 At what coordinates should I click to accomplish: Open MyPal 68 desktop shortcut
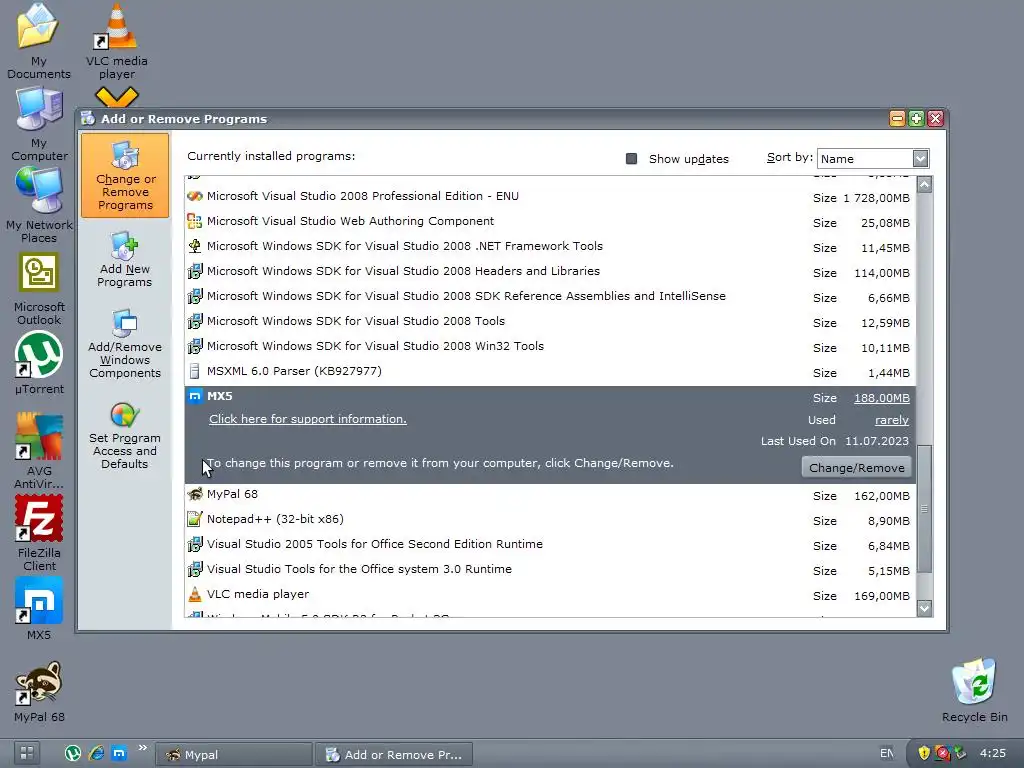(39, 692)
